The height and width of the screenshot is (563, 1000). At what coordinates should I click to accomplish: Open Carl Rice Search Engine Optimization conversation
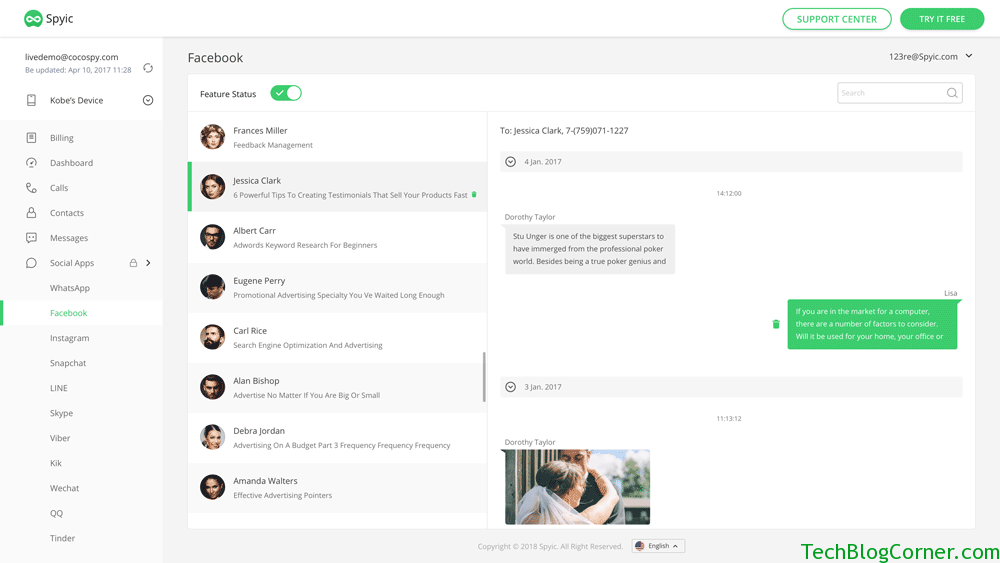(x=337, y=337)
